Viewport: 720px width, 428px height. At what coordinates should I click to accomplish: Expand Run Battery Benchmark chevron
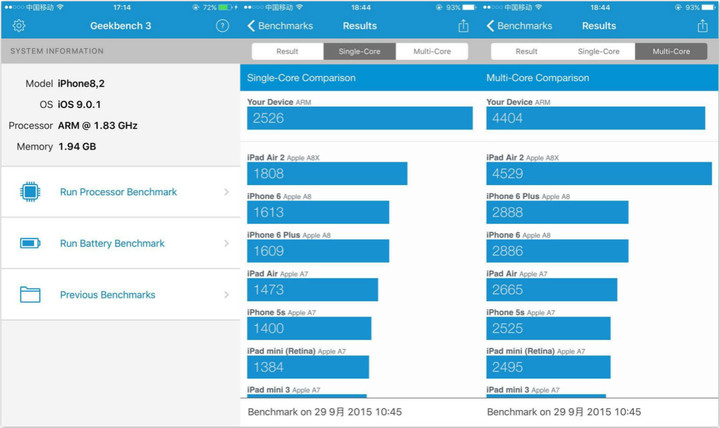226,243
